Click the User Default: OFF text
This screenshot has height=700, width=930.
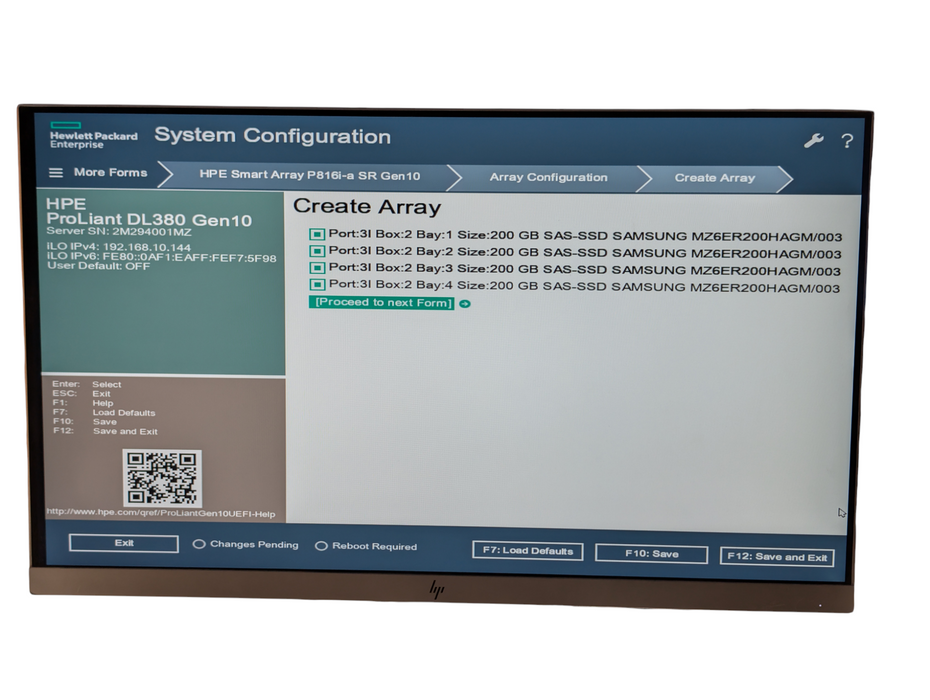(98, 266)
